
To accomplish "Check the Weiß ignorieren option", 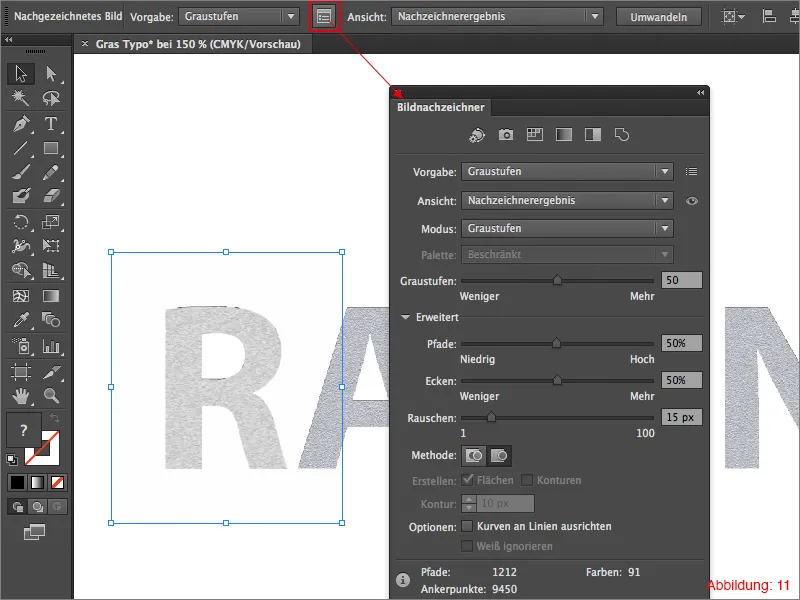I will click(467, 546).
